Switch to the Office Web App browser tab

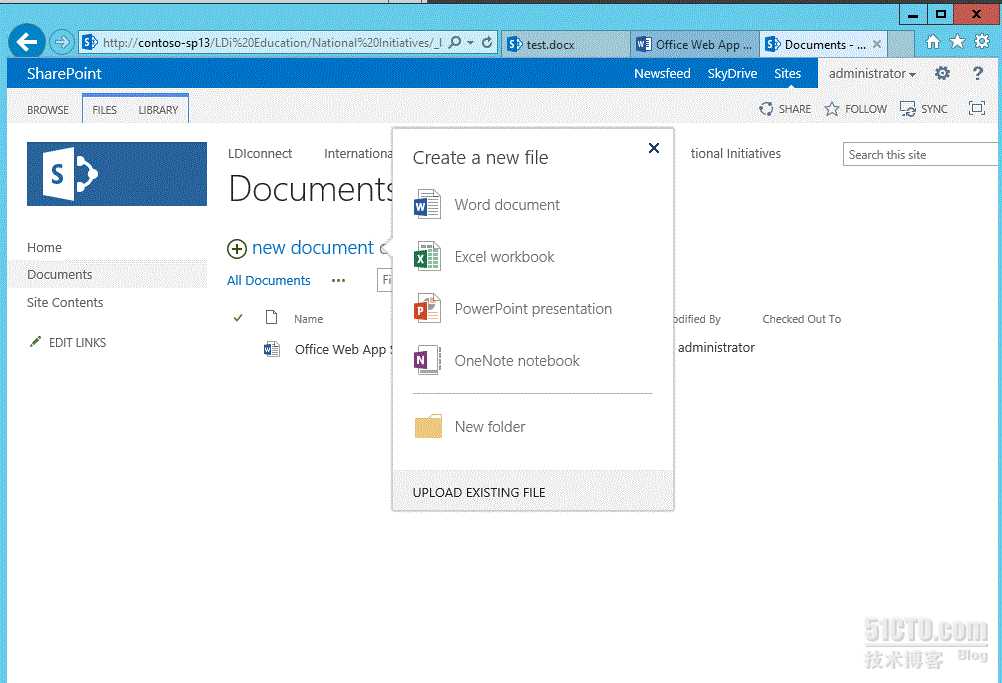695,44
